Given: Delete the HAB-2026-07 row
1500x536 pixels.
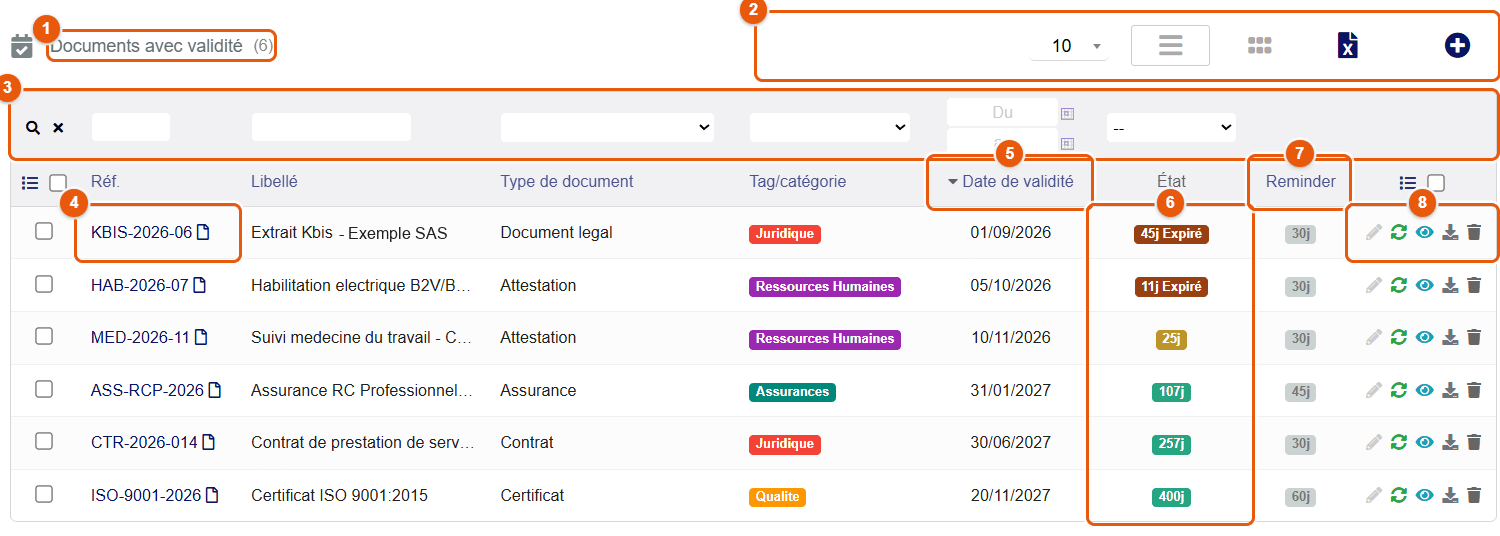Looking at the screenshot, I should (x=1474, y=285).
